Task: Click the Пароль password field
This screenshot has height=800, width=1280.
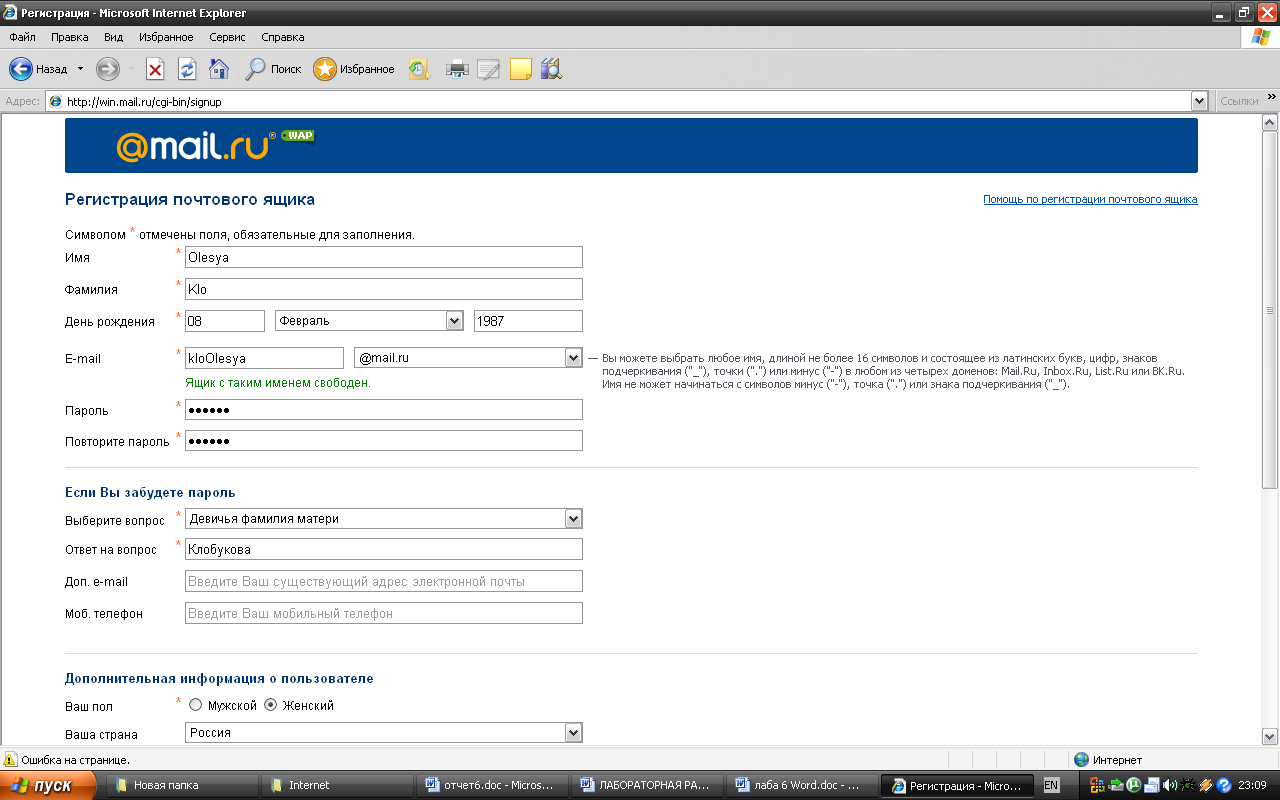Action: tap(384, 410)
